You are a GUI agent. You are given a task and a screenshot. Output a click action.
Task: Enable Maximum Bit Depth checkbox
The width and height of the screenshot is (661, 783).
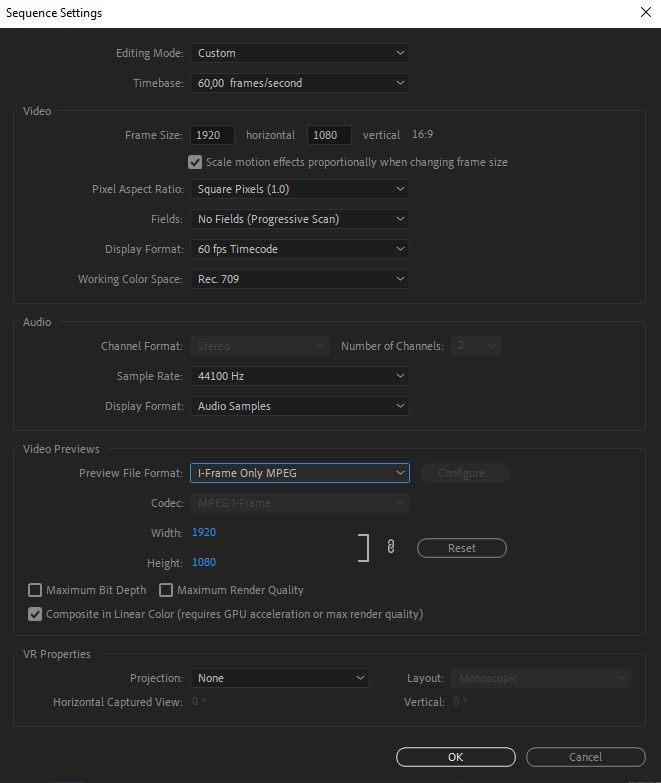(x=35, y=590)
